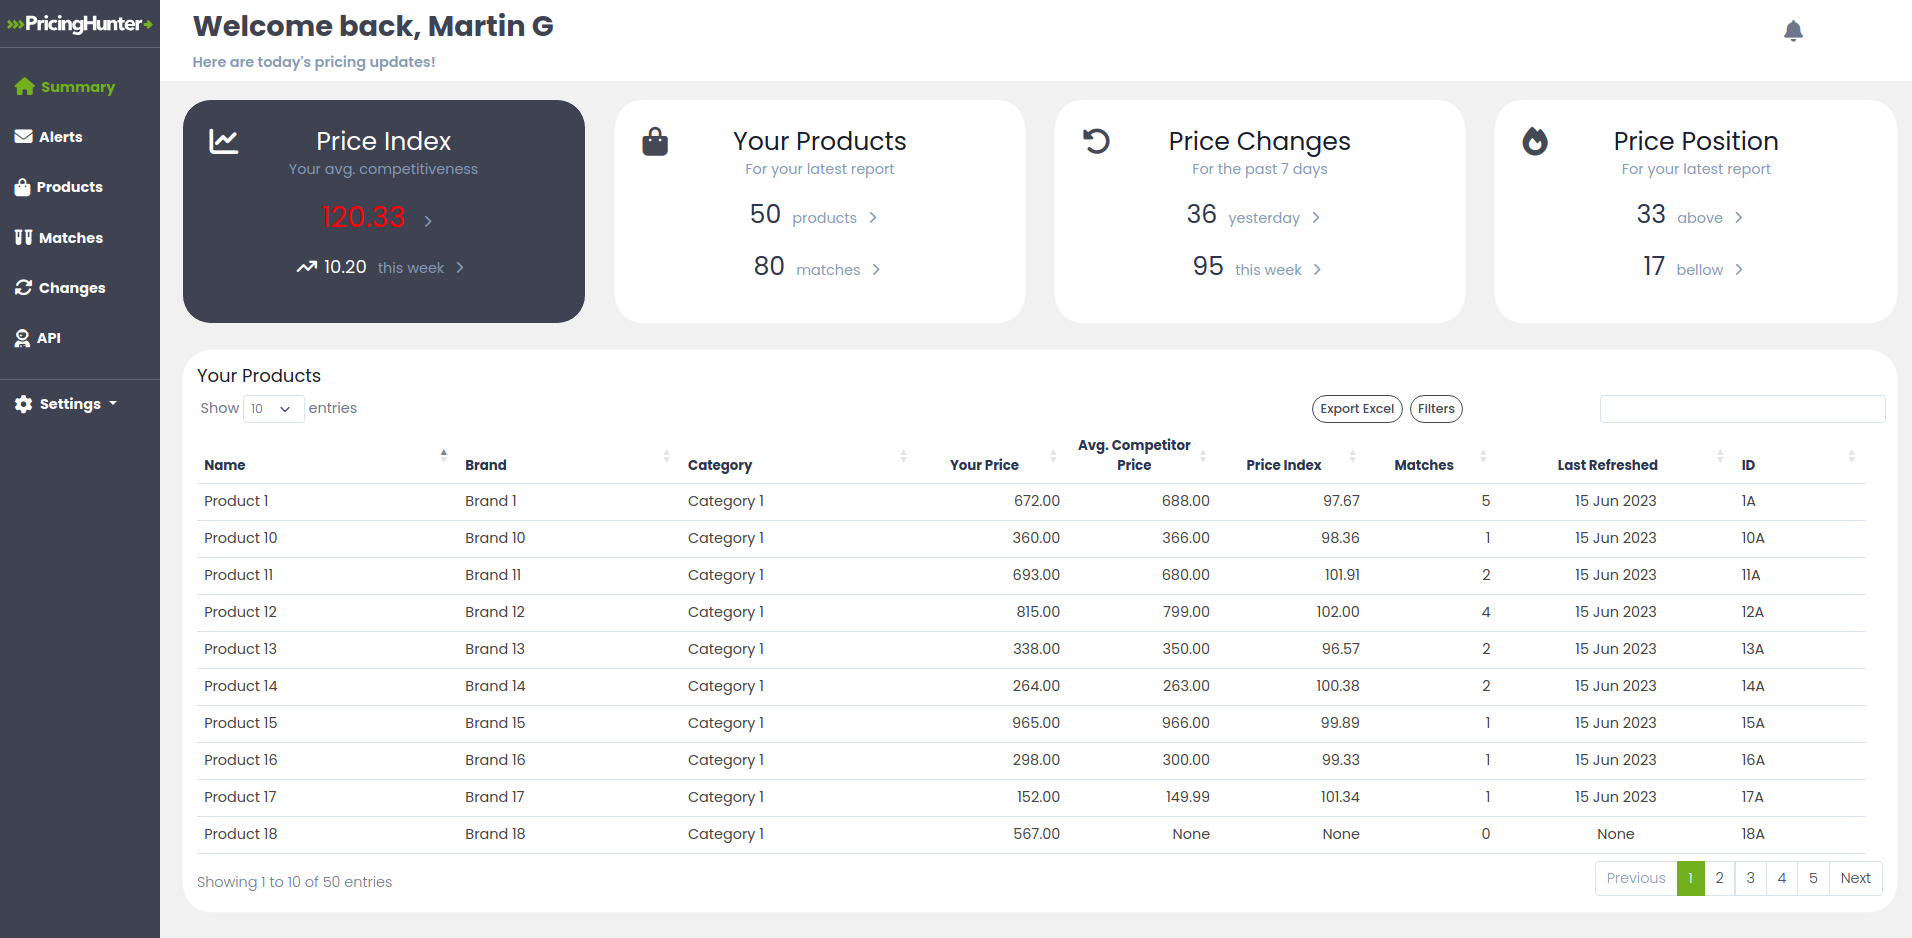The image size is (1912, 938).
Task: Click the notification bell icon
Action: pos(1793,31)
